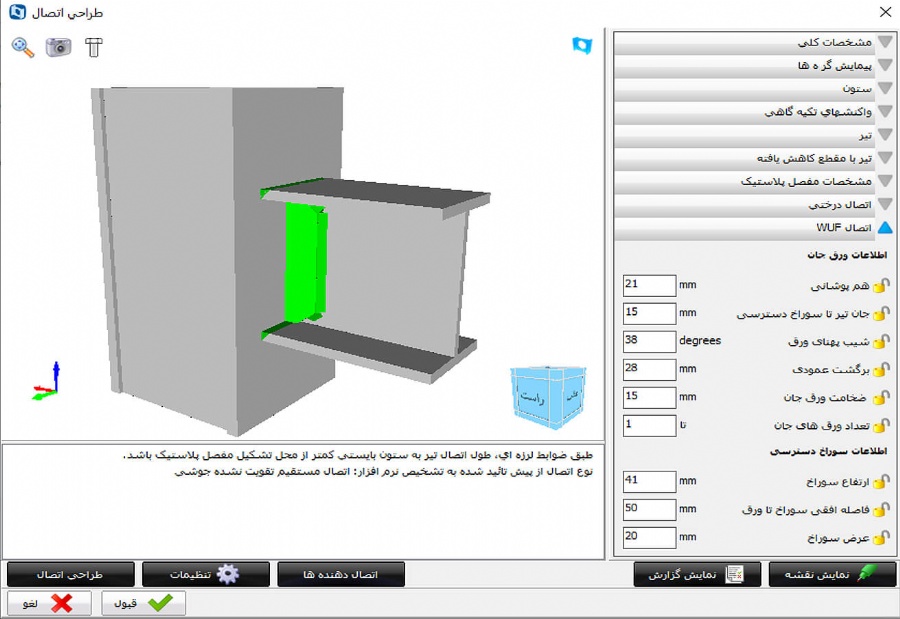Toggle the lock beside ارتفاع سوراخ
Viewport: 900px width, 619px height.
coord(880,482)
